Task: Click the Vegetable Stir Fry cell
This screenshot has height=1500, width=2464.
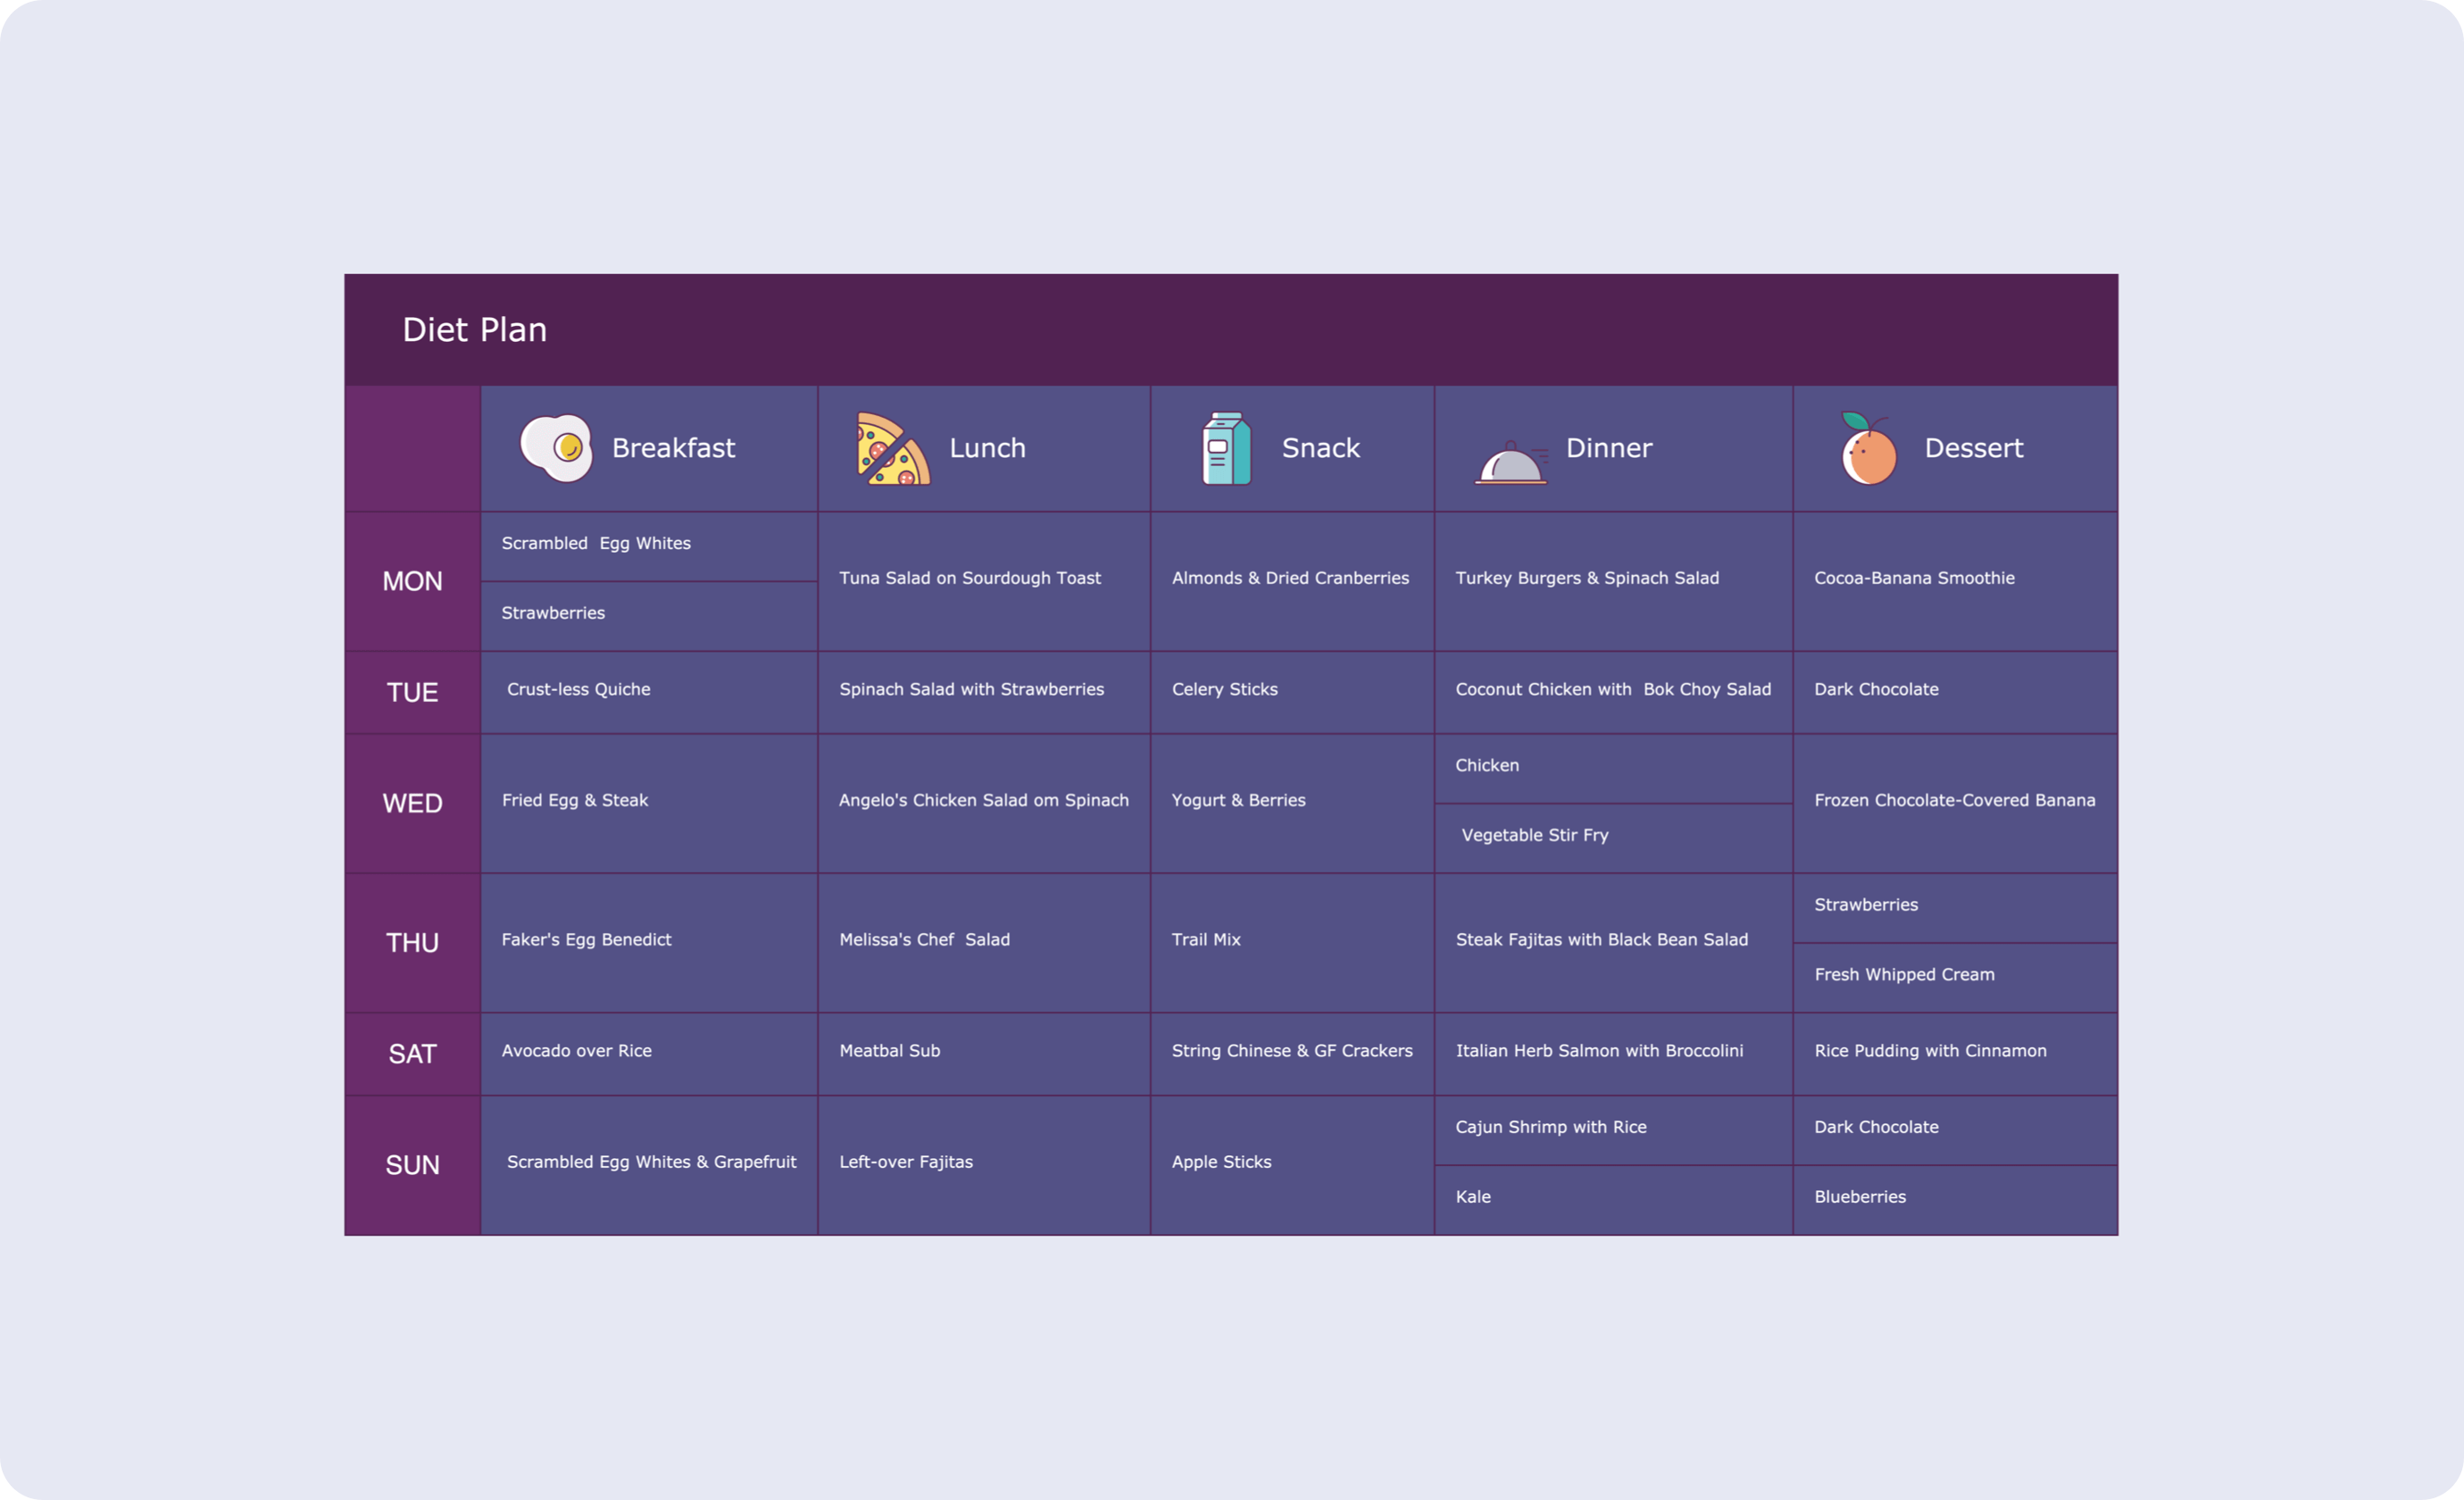Action: [x=1534, y=835]
